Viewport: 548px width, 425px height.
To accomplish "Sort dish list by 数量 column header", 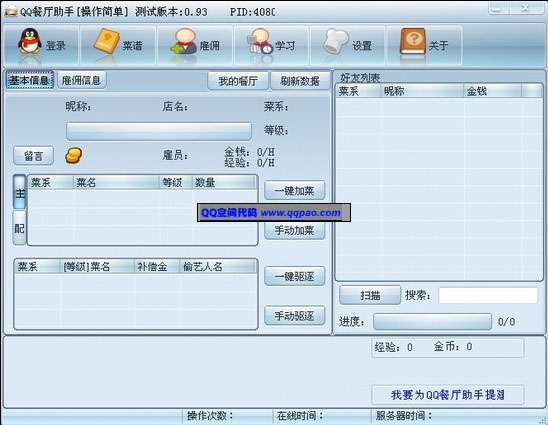I will (224, 182).
